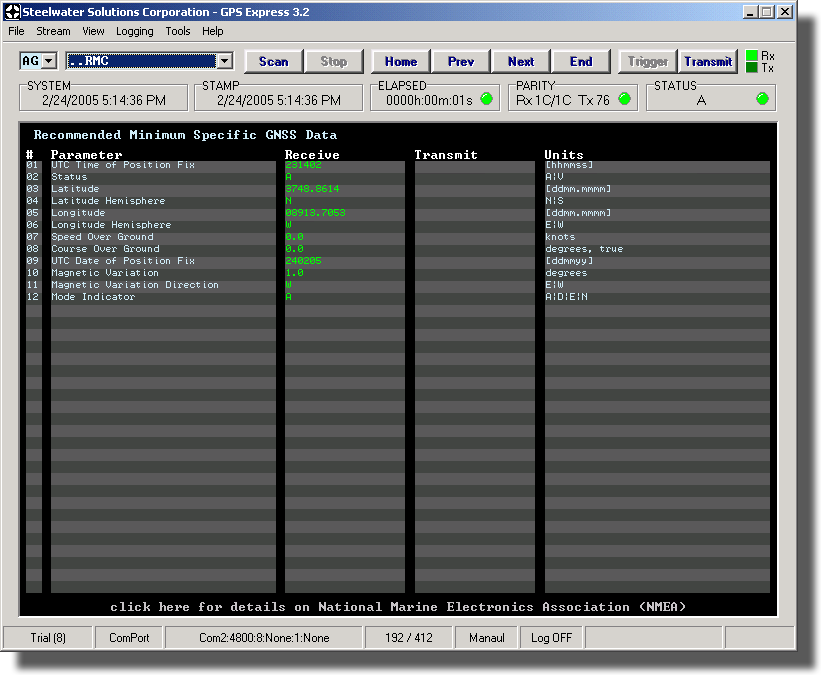Click the ELAPSED 0000h:00m:01s value
Screen dimensions: 821x675
pos(429,100)
